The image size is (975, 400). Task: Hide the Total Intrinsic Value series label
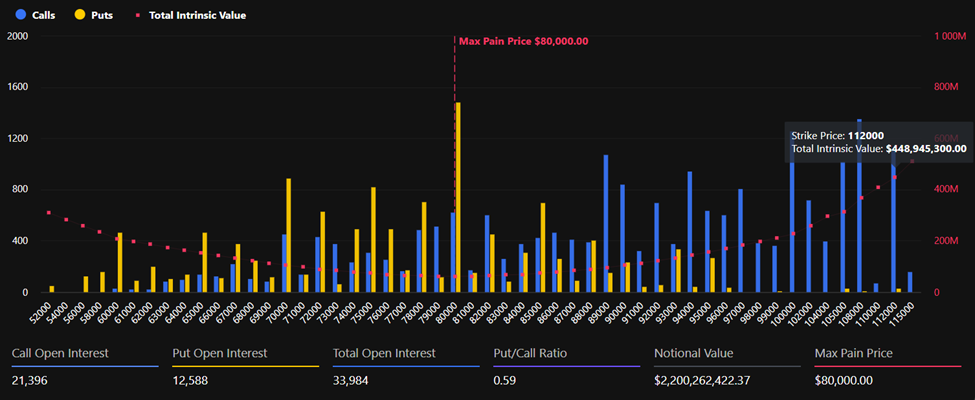(196, 15)
